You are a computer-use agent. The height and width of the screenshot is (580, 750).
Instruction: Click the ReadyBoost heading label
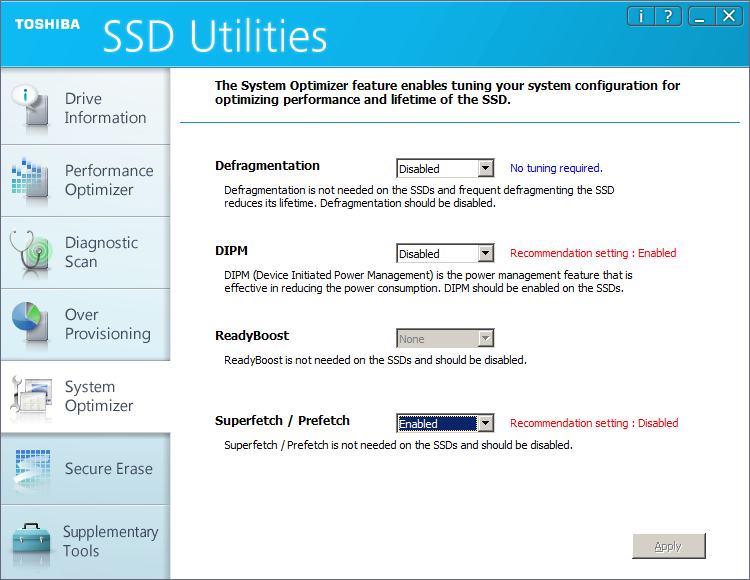point(252,336)
